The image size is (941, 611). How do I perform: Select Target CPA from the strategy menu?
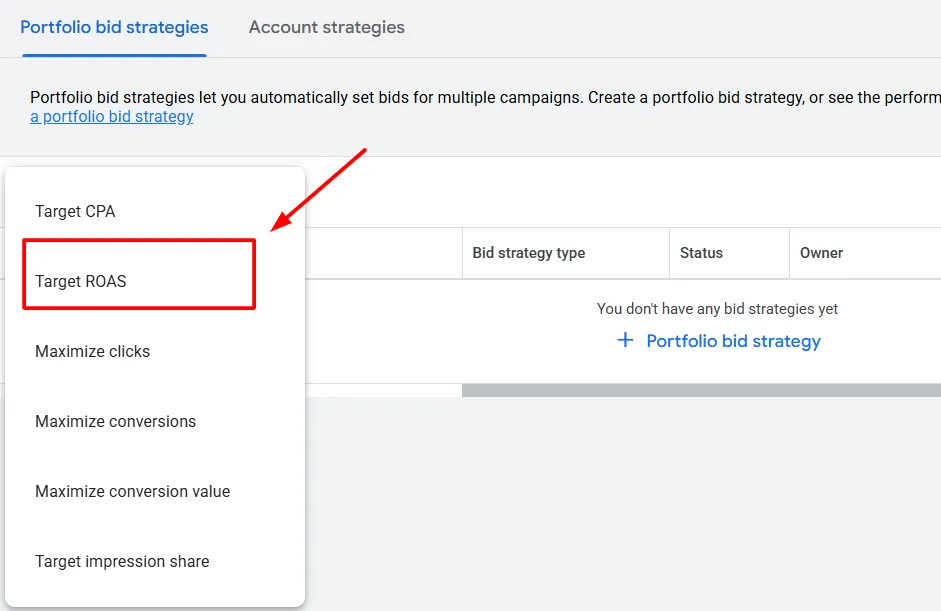[75, 211]
